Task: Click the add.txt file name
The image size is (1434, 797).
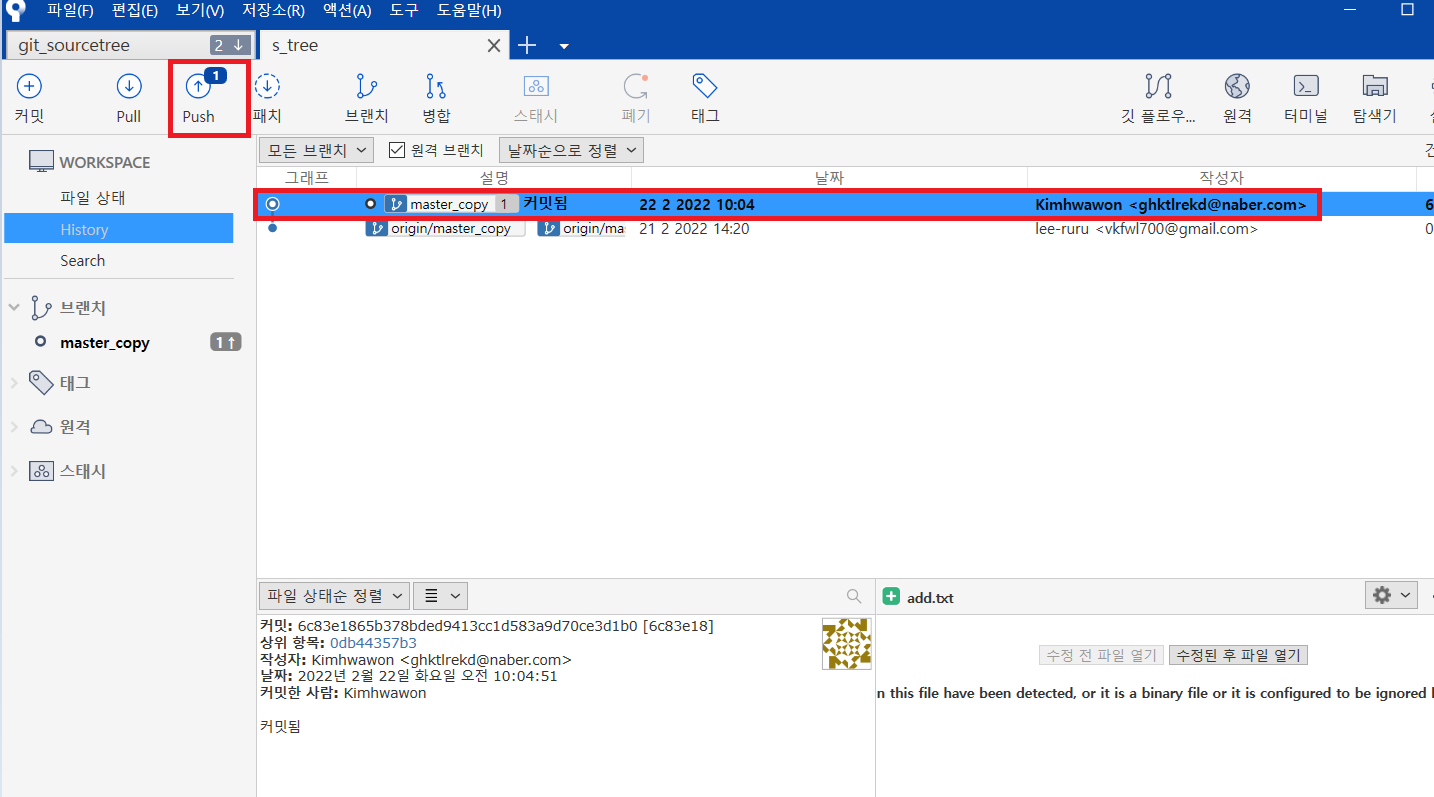Action: pyautogui.click(x=930, y=598)
